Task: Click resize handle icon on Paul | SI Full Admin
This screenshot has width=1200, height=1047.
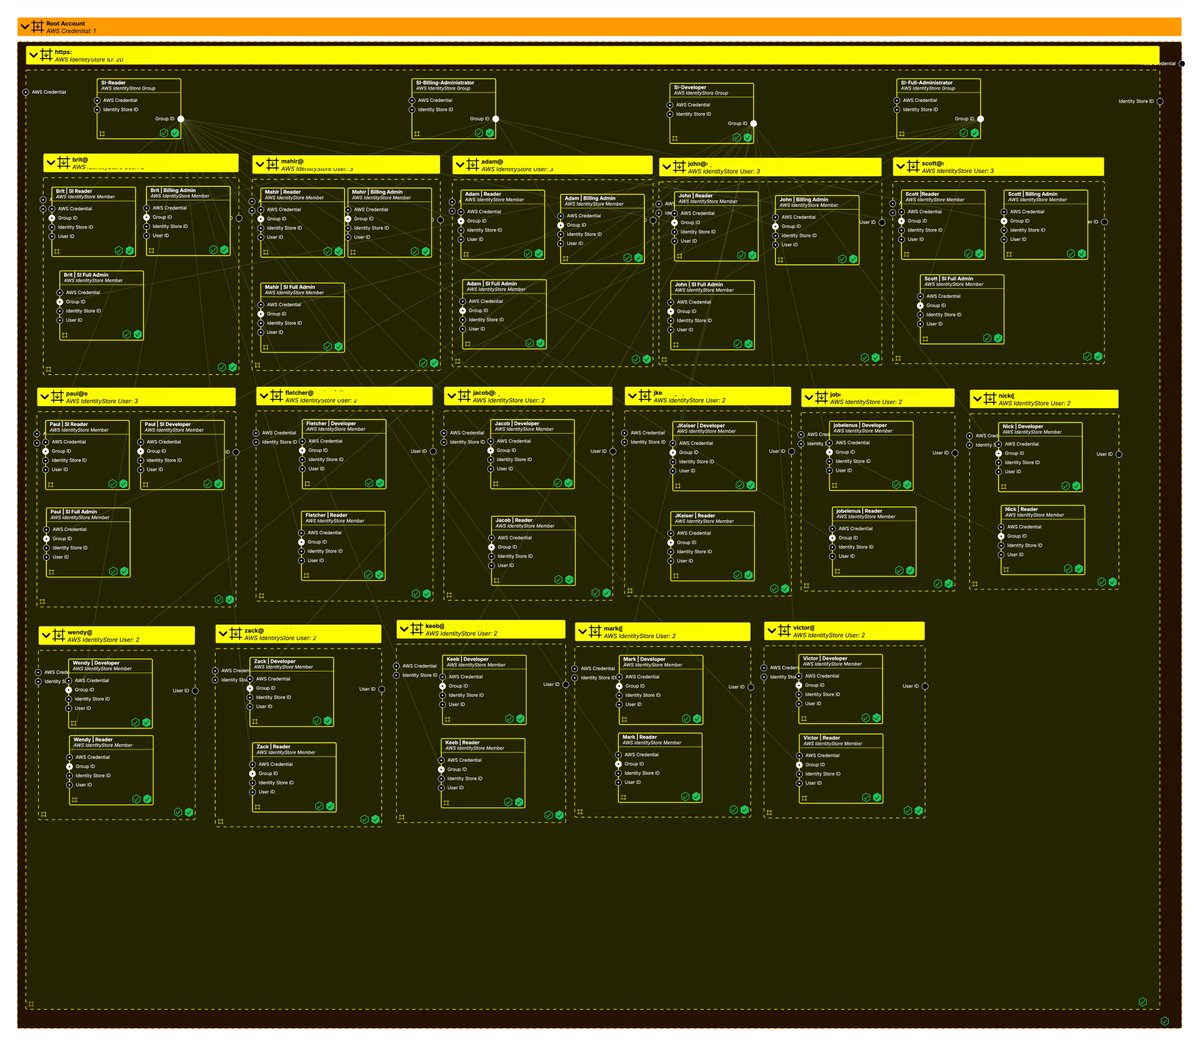Action: coord(52,571)
